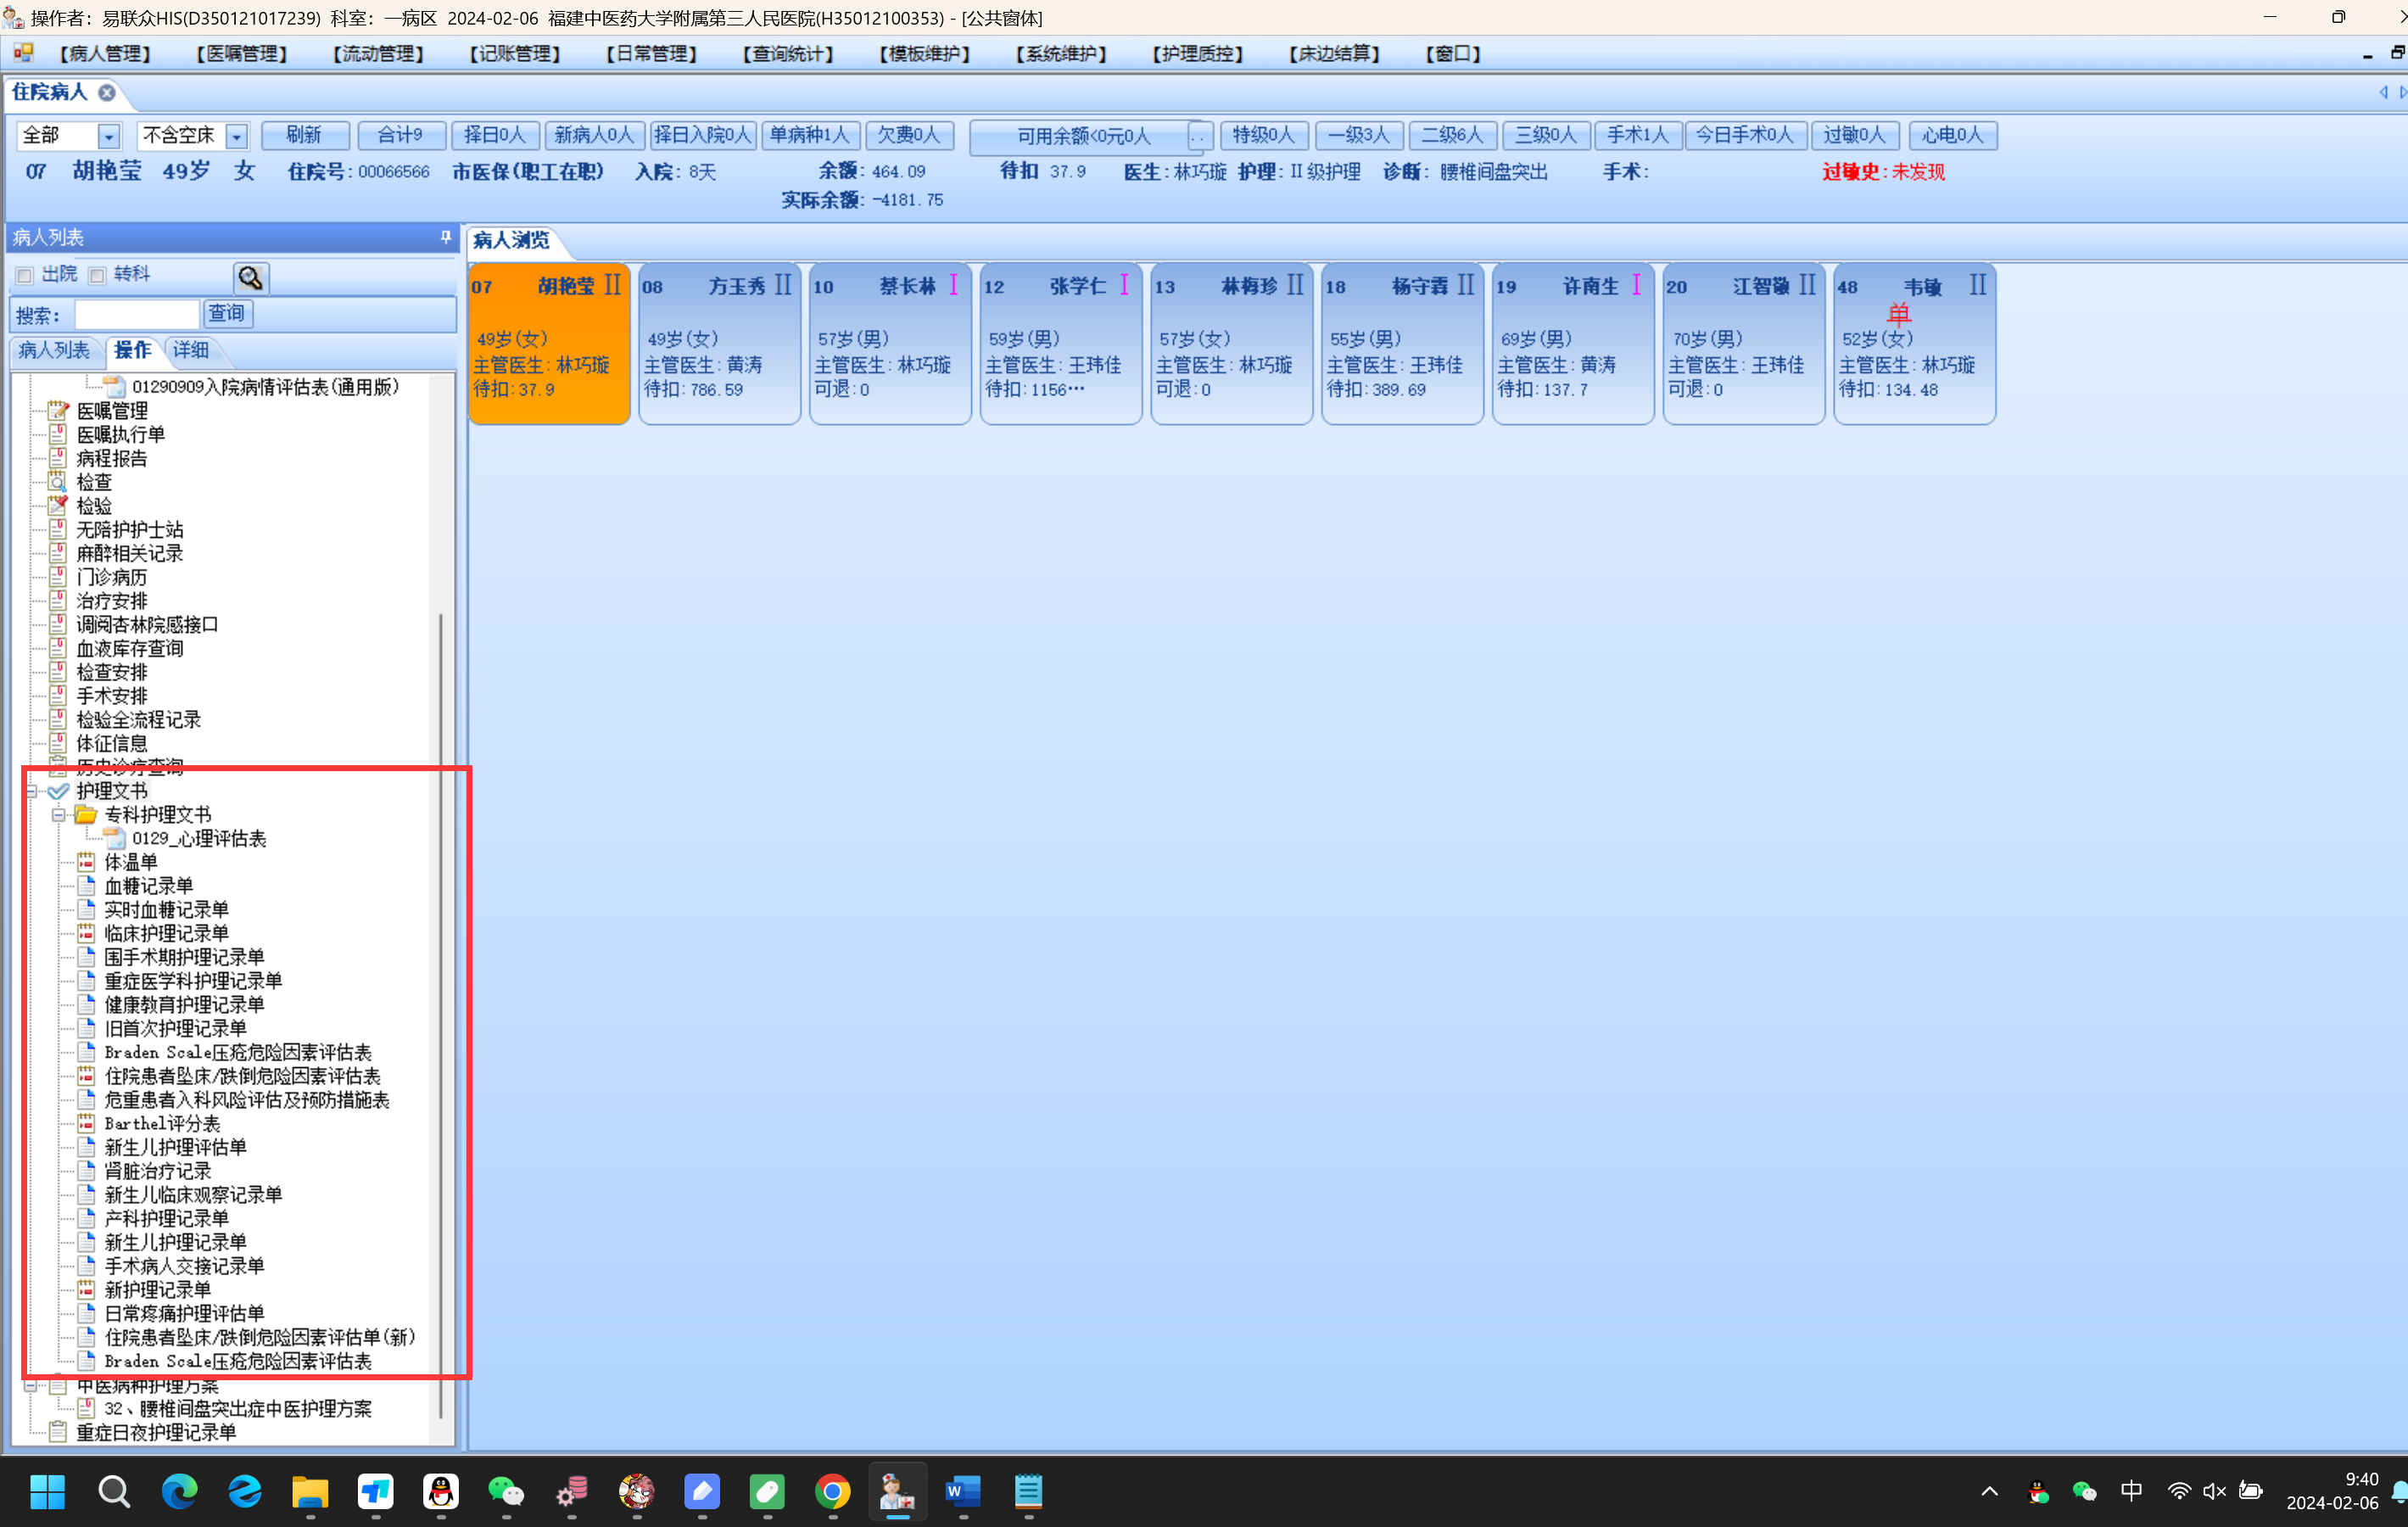
Task: Open the WeChat icon in taskbar
Action: [506, 1492]
